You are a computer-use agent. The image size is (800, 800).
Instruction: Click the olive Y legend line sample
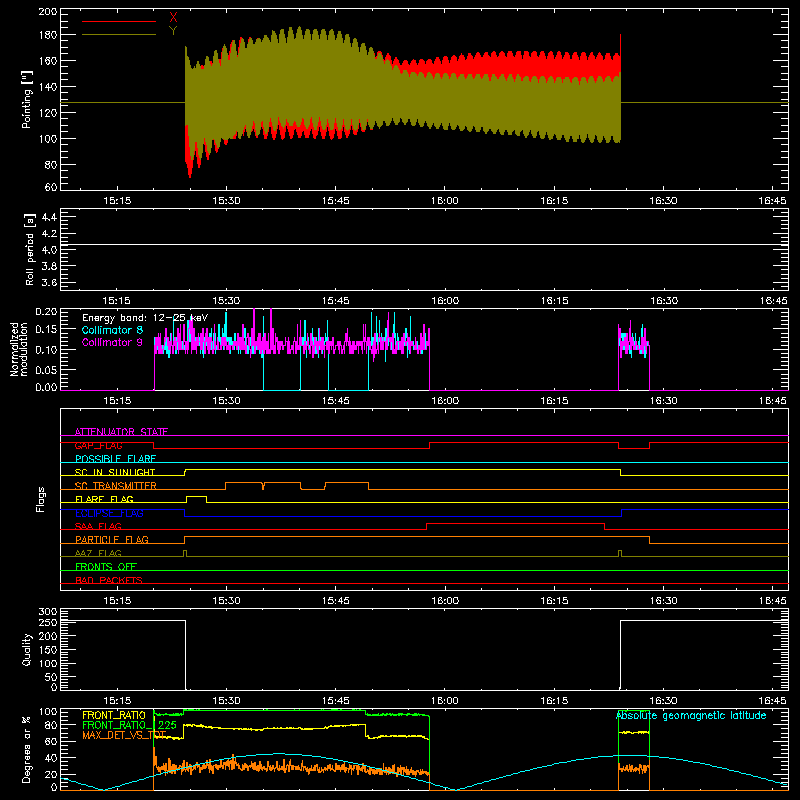coord(119,34)
